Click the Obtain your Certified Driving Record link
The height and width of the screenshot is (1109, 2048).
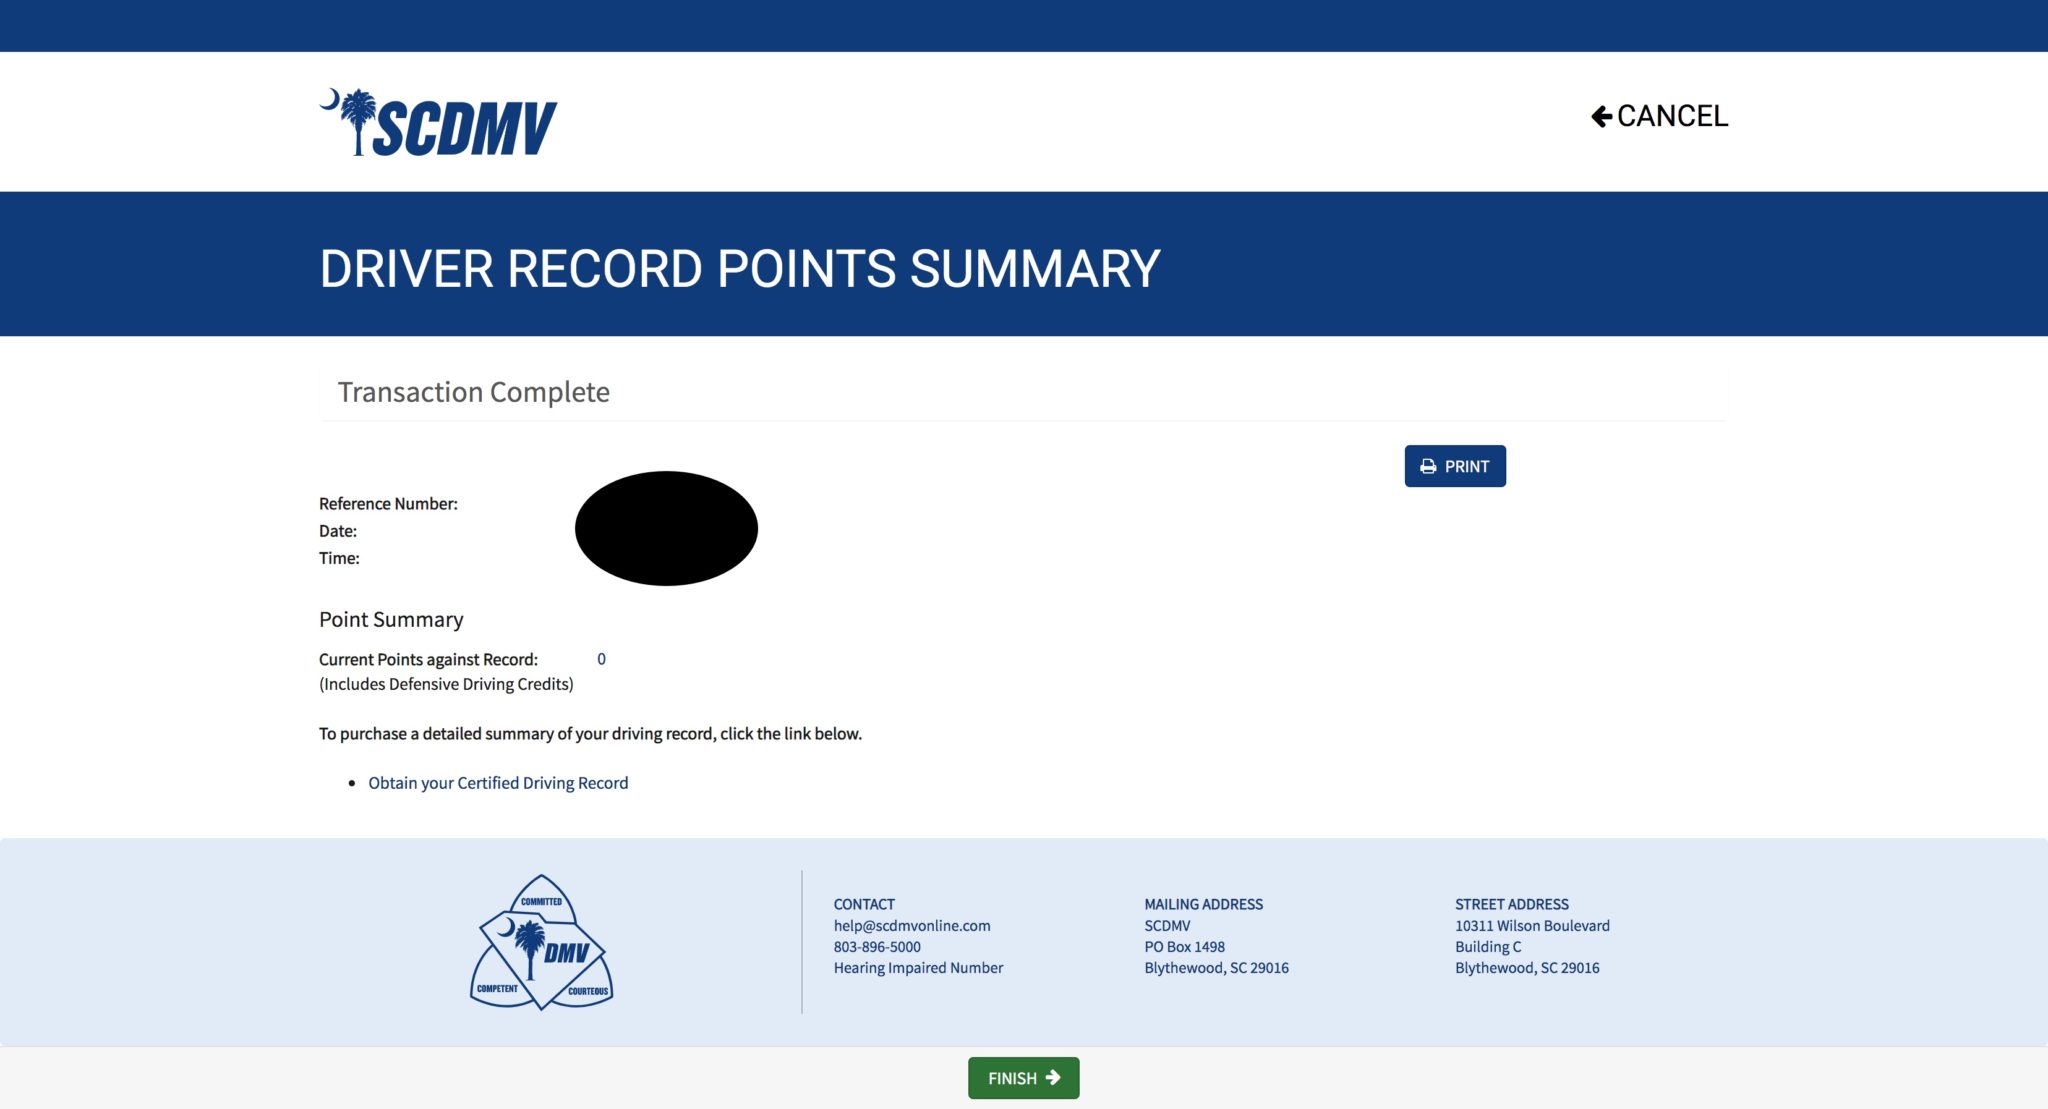point(498,781)
